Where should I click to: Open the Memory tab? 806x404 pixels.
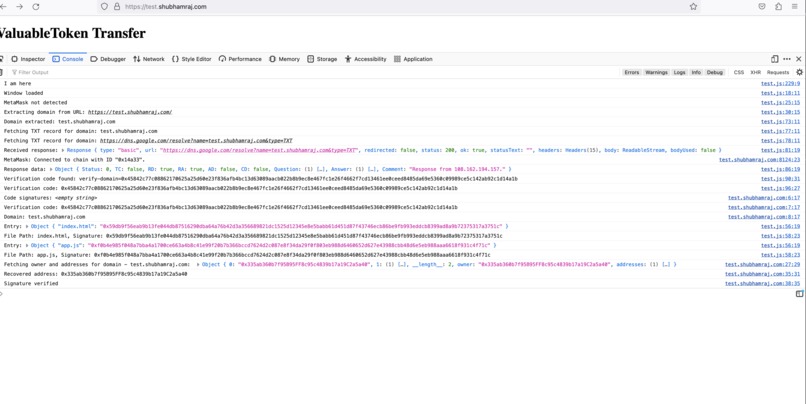(x=284, y=59)
